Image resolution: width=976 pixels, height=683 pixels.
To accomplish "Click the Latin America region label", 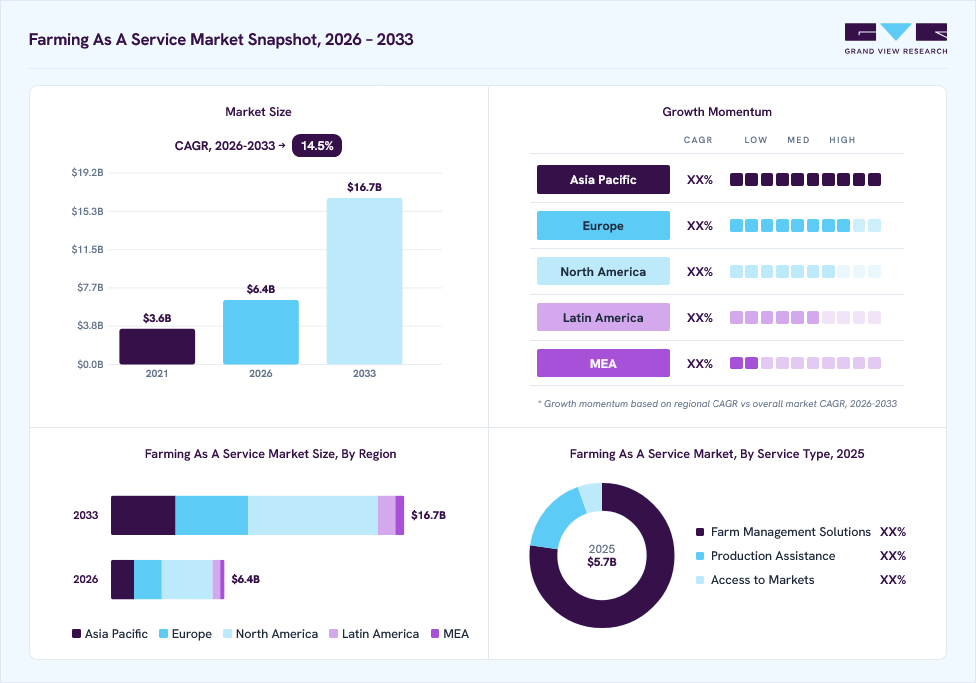I will tap(603, 318).
